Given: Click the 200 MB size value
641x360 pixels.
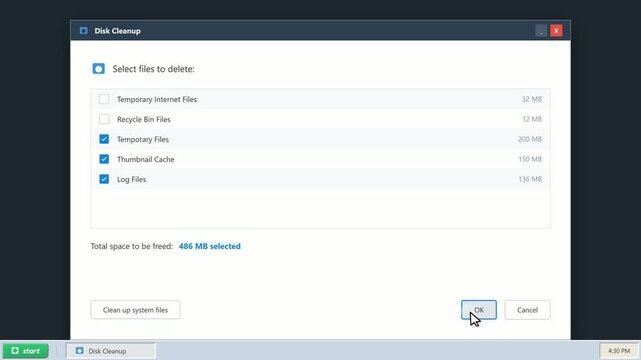Looking at the screenshot, I should tap(530, 139).
